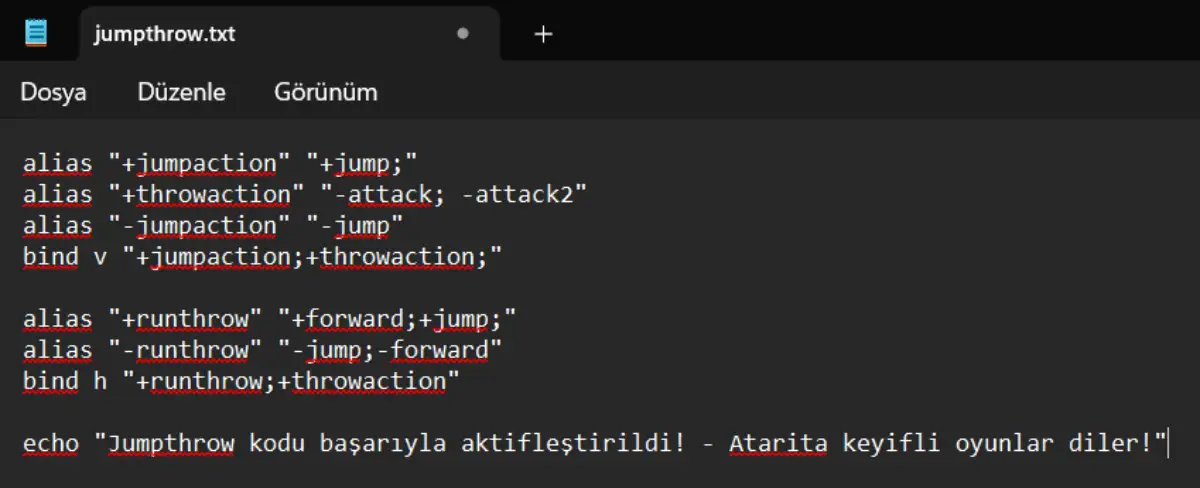Screen dimensions: 1200x488
Task: Click the empty line below "bind v" line
Action: (x=300, y=287)
